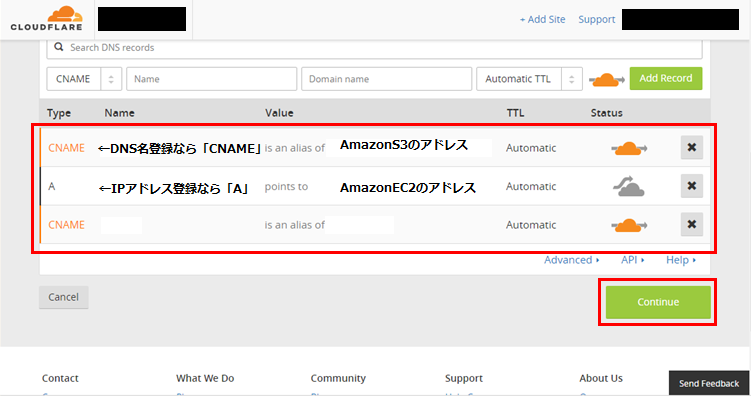Open the Support link in header

[x=596, y=20]
